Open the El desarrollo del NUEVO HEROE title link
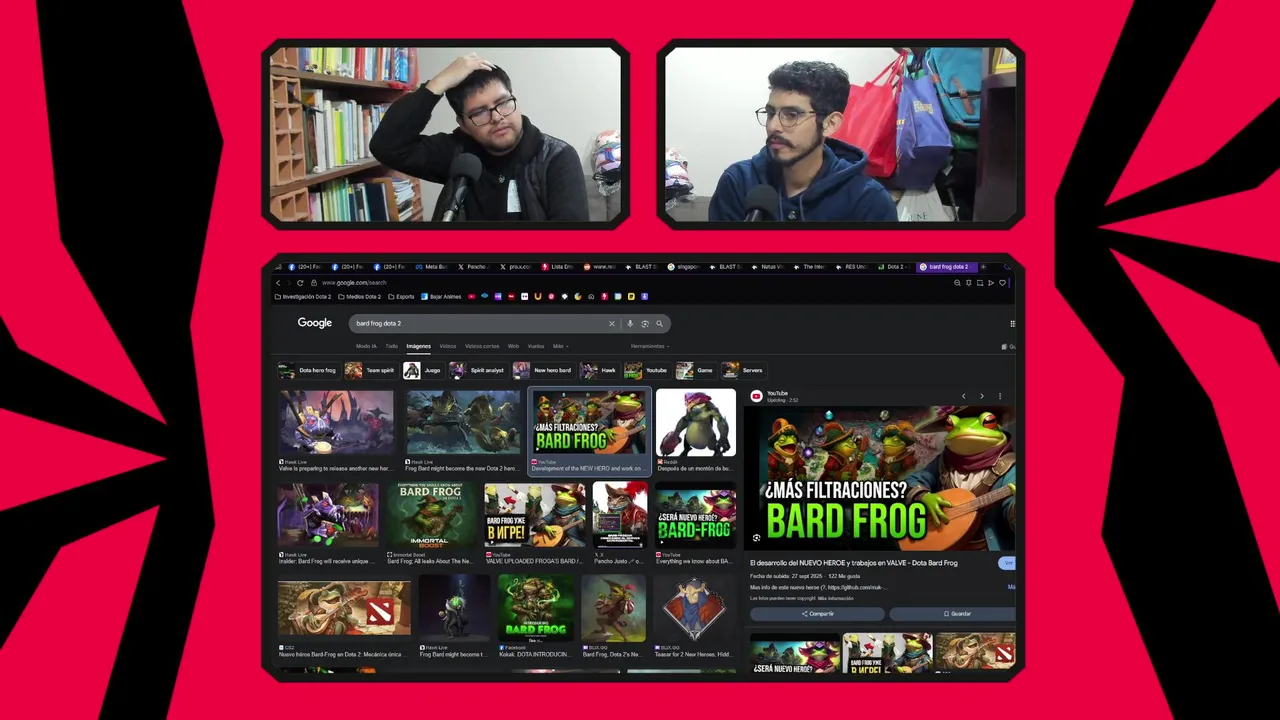The image size is (1280, 720). click(854, 563)
